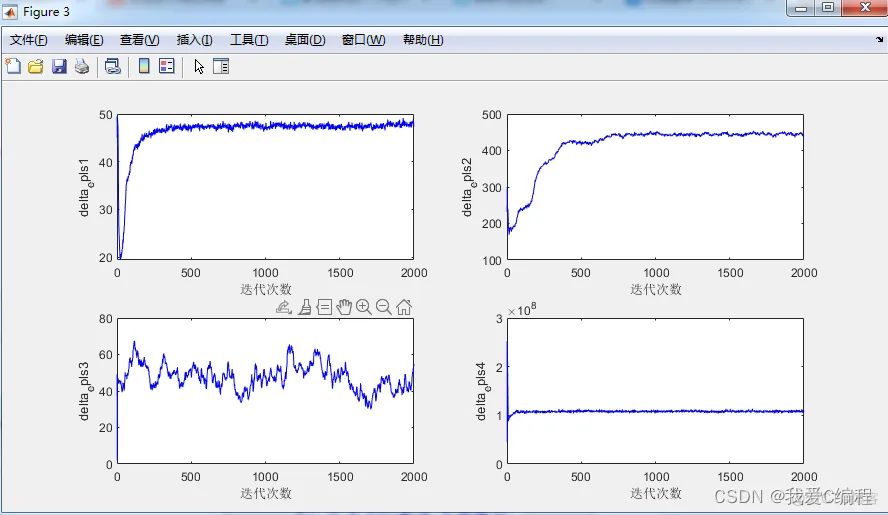
Task: Open the Property Inspector toolbar icon
Action: click(x=221, y=66)
